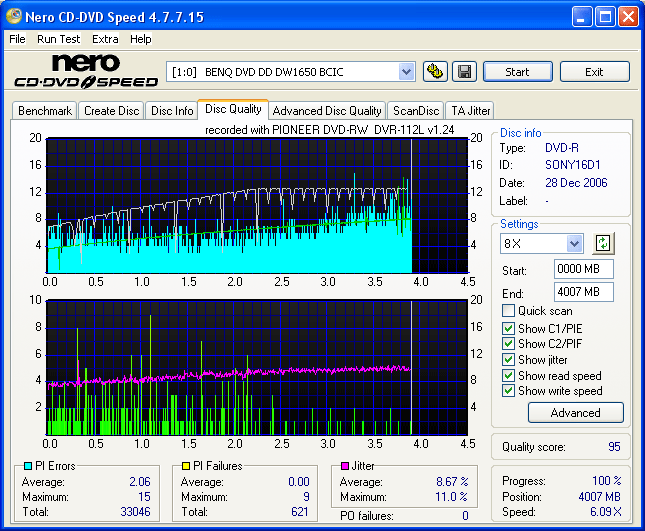The height and width of the screenshot is (531, 645).
Task: Disable Show read speed checkbox
Action: click(x=508, y=375)
